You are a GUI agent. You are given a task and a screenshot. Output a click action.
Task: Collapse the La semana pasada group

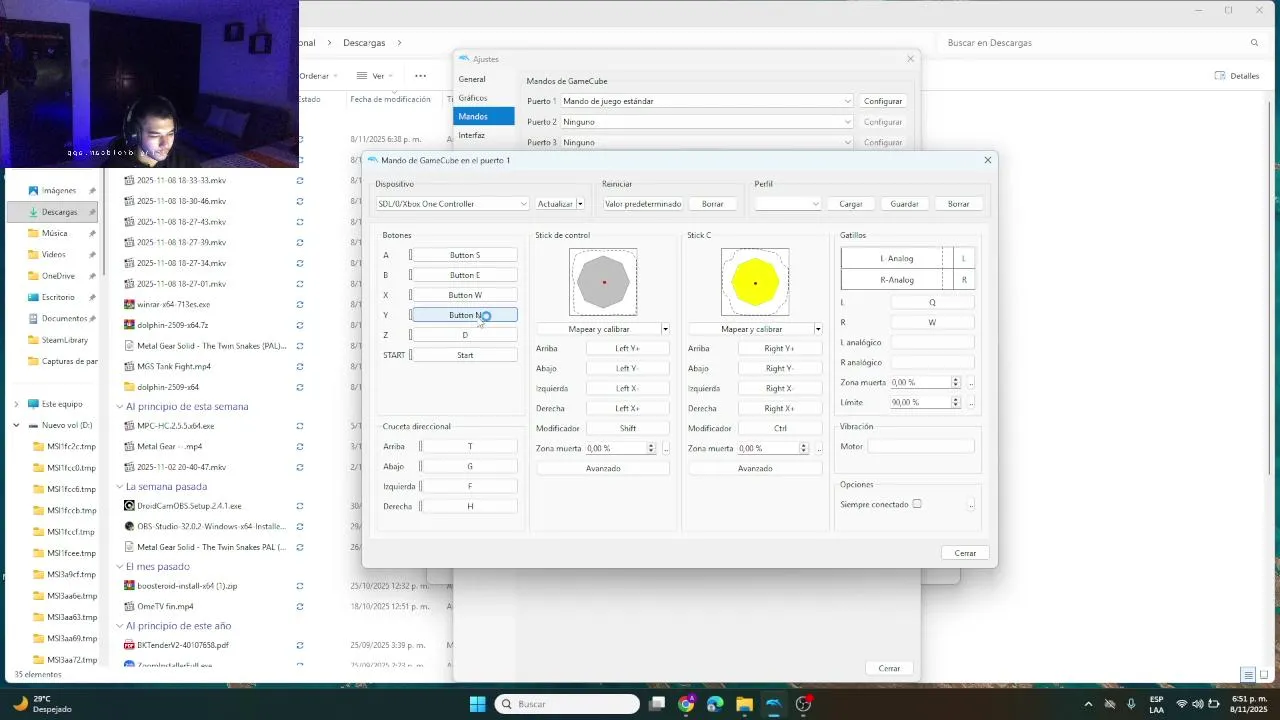coord(119,487)
